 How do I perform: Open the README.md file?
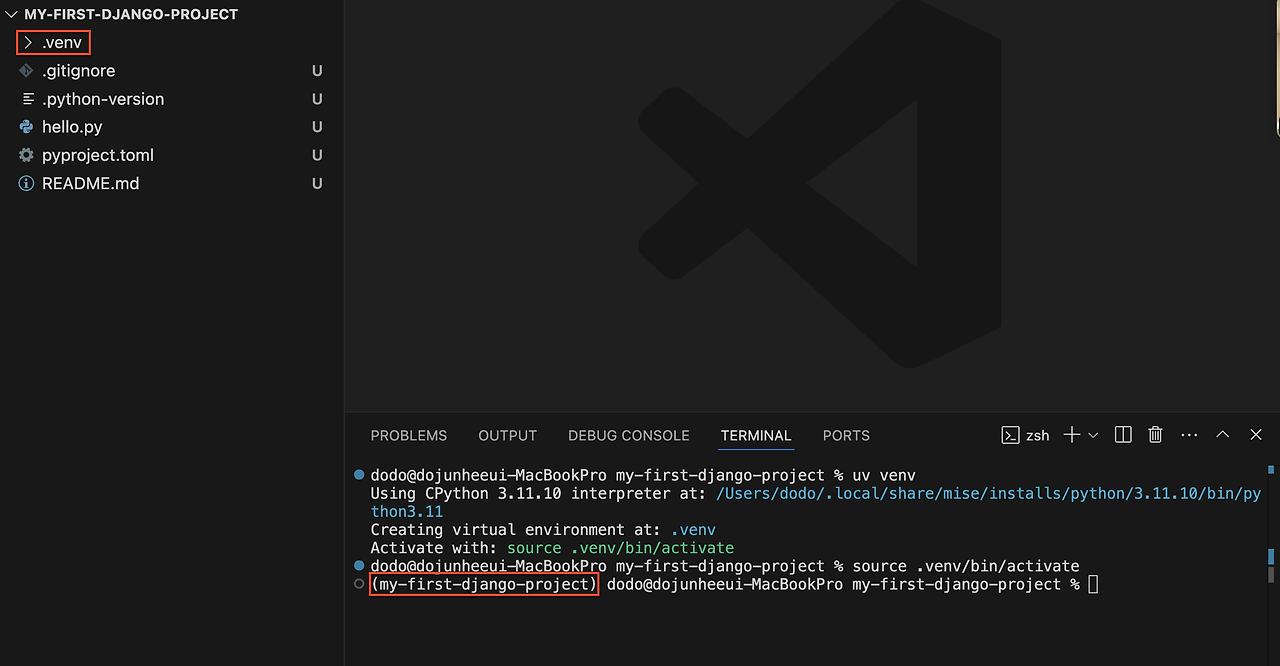(90, 183)
